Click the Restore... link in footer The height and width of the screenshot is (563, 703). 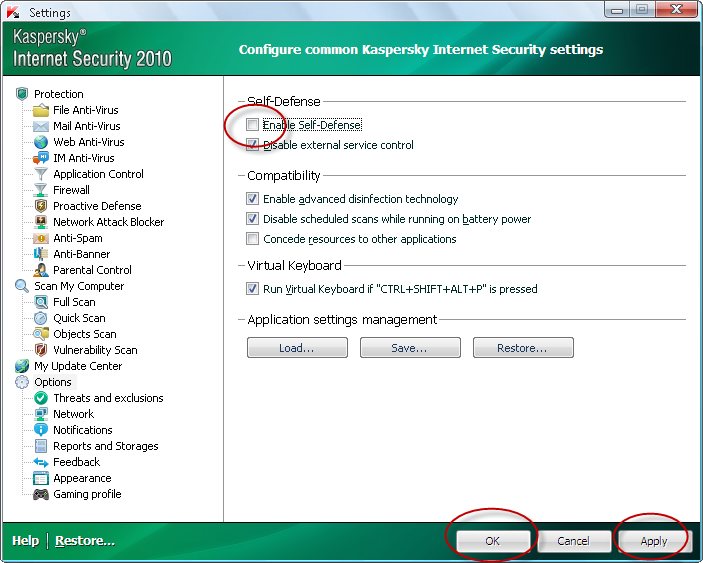coord(85,541)
